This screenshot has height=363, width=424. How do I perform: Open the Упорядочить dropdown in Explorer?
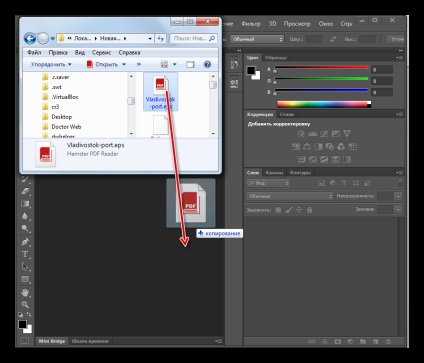(51, 64)
